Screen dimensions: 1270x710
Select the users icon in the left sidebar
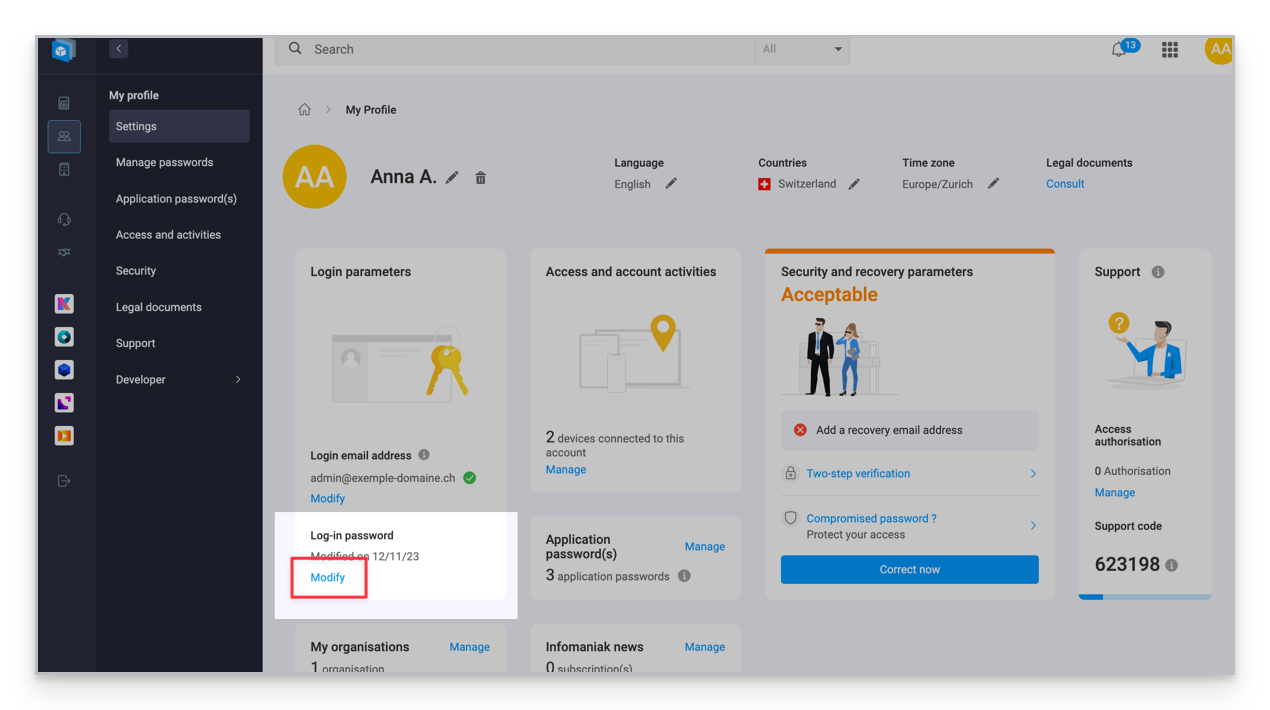coord(64,136)
